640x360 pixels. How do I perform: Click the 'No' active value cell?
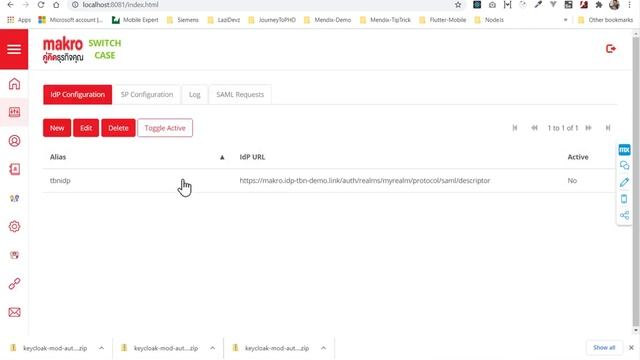click(572, 180)
